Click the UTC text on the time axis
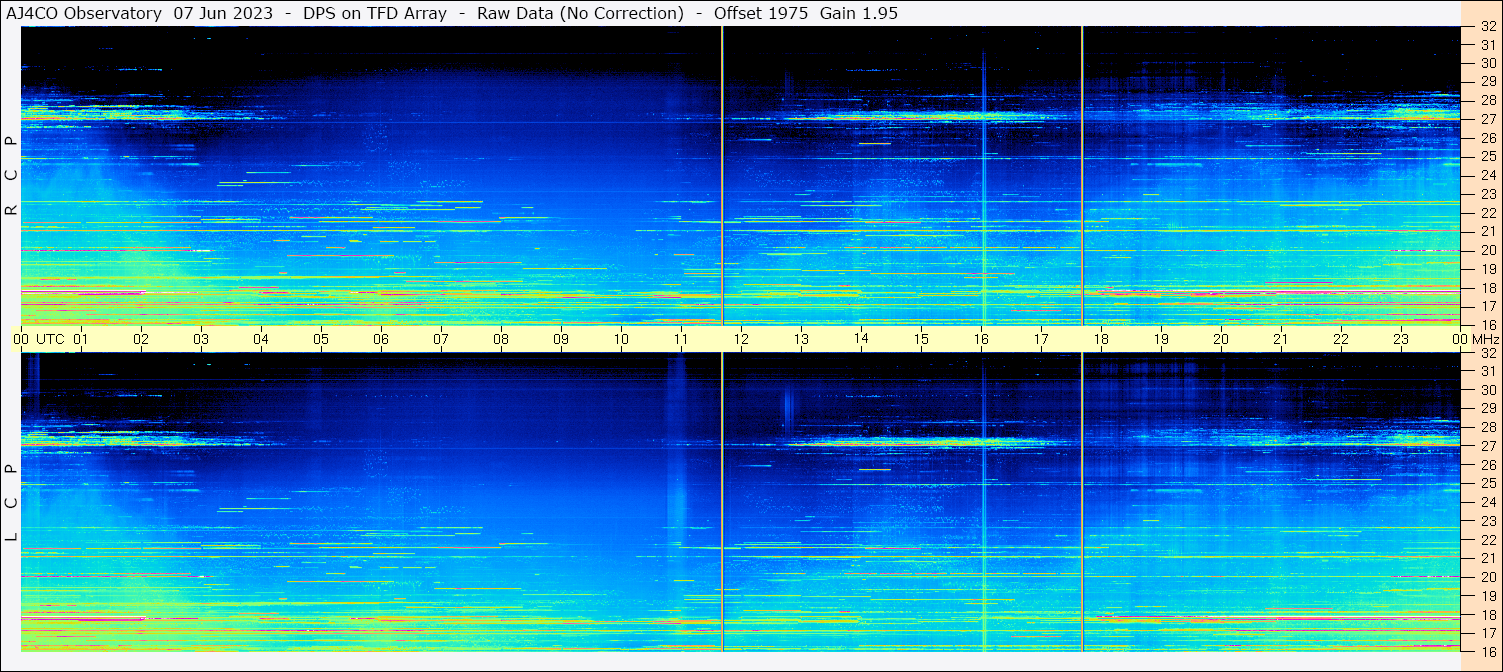1503x672 pixels. click(x=51, y=339)
